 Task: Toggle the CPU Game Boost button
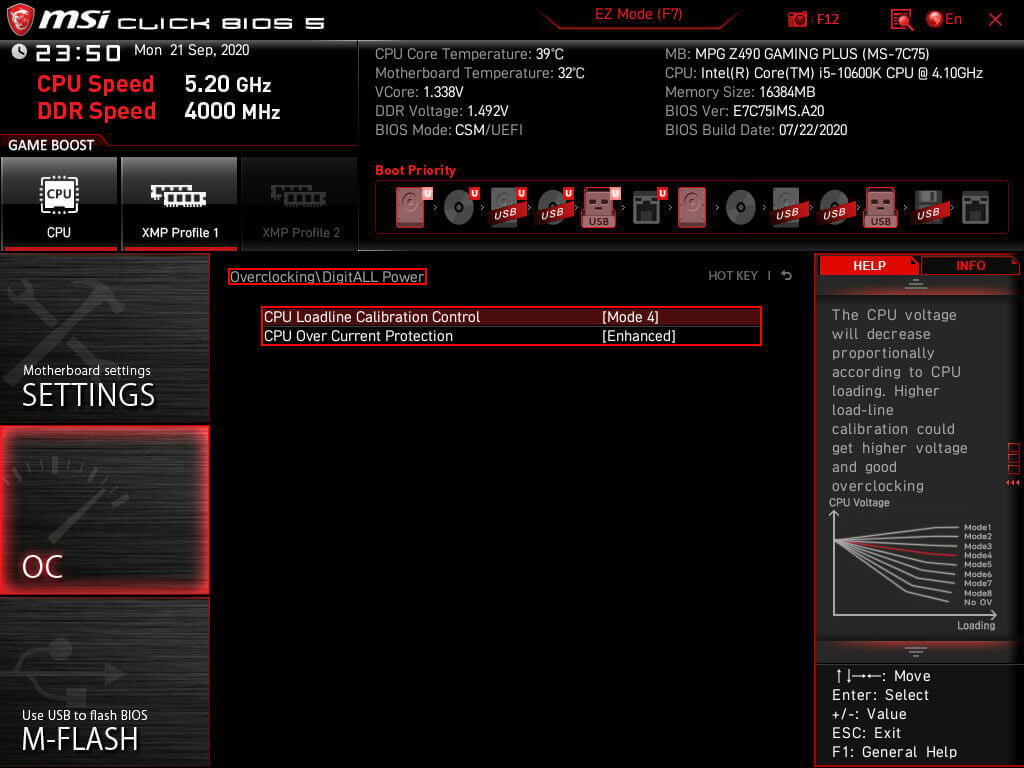(x=59, y=203)
